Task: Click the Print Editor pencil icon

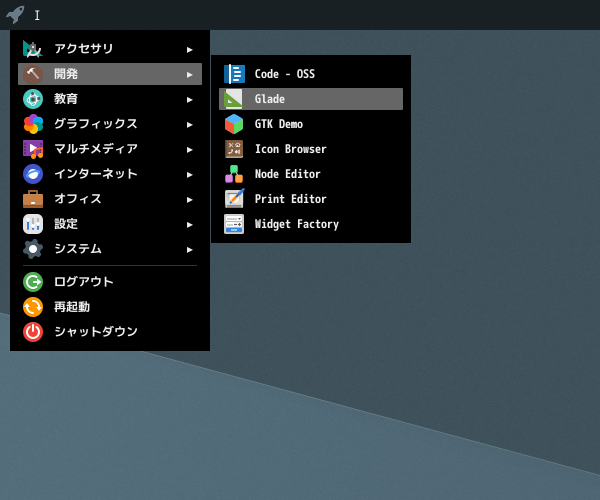Action: click(234, 199)
